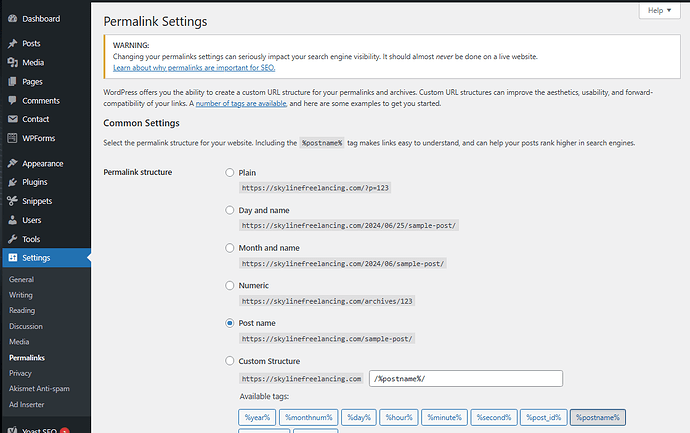Enable the Custom Structure radio button
This screenshot has width=690, height=433.
(230, 361)
